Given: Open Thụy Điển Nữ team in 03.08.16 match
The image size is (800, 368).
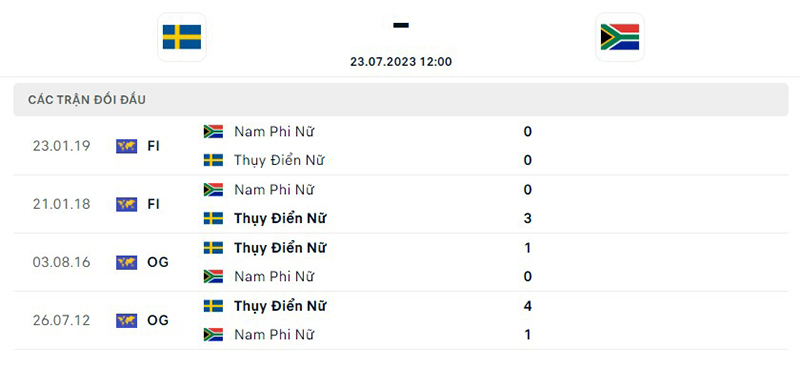Looking at the screenshot, I should 280,249.
